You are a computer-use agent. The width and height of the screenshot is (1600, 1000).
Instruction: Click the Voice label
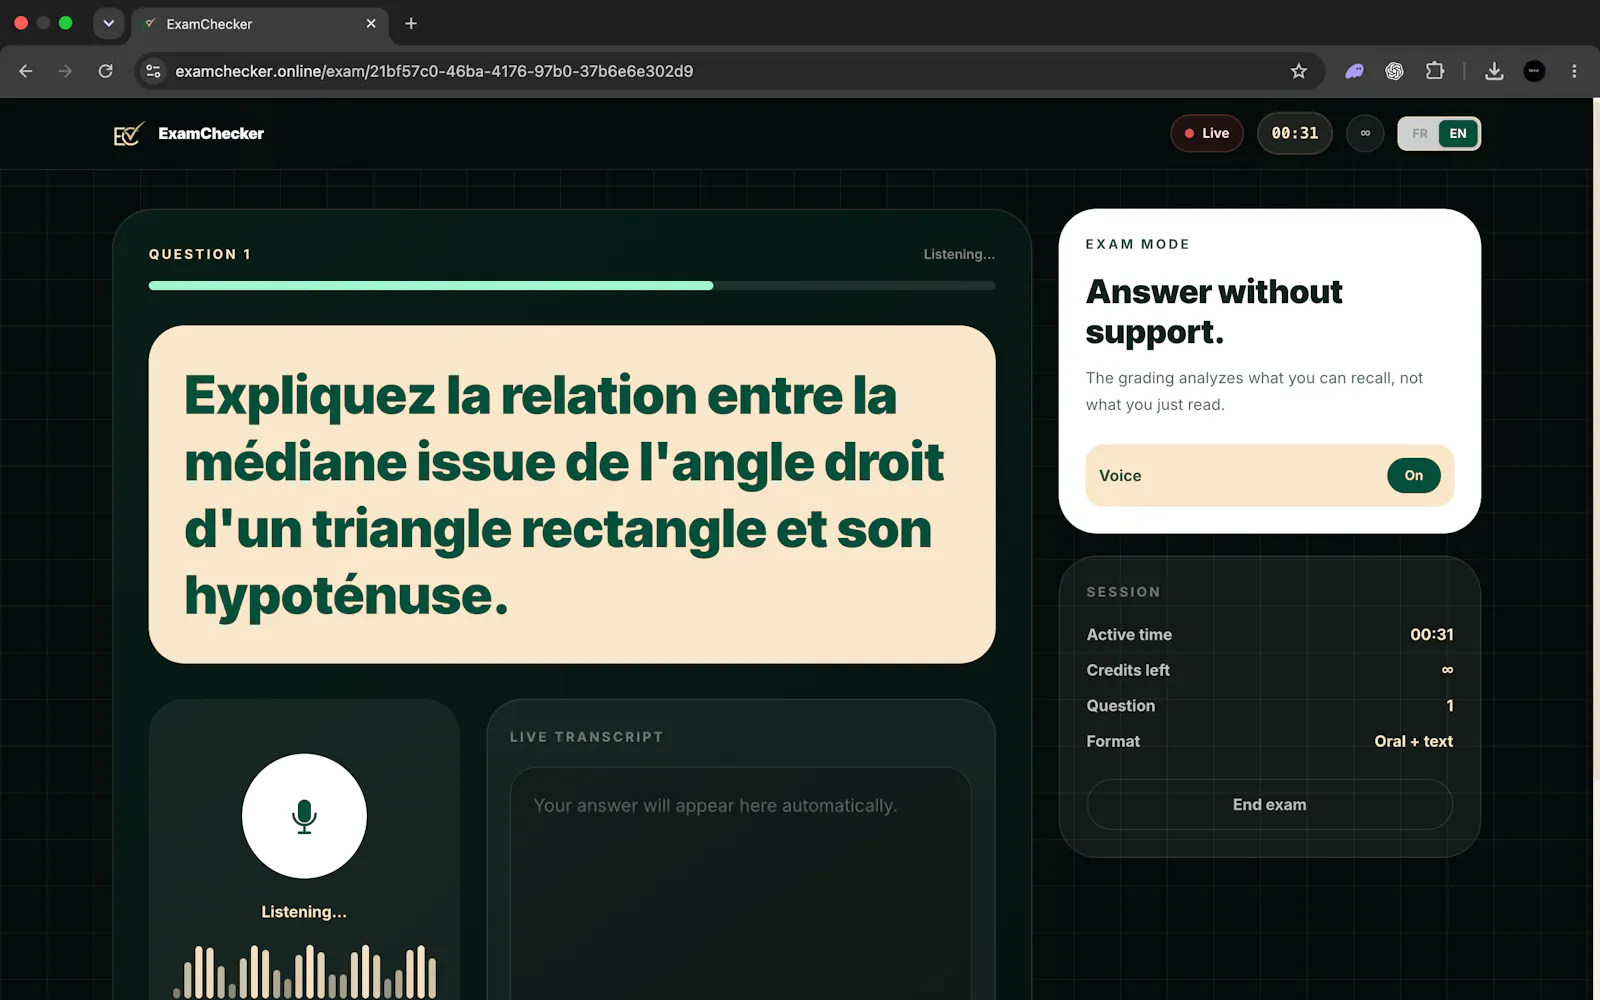point(1120,476)
